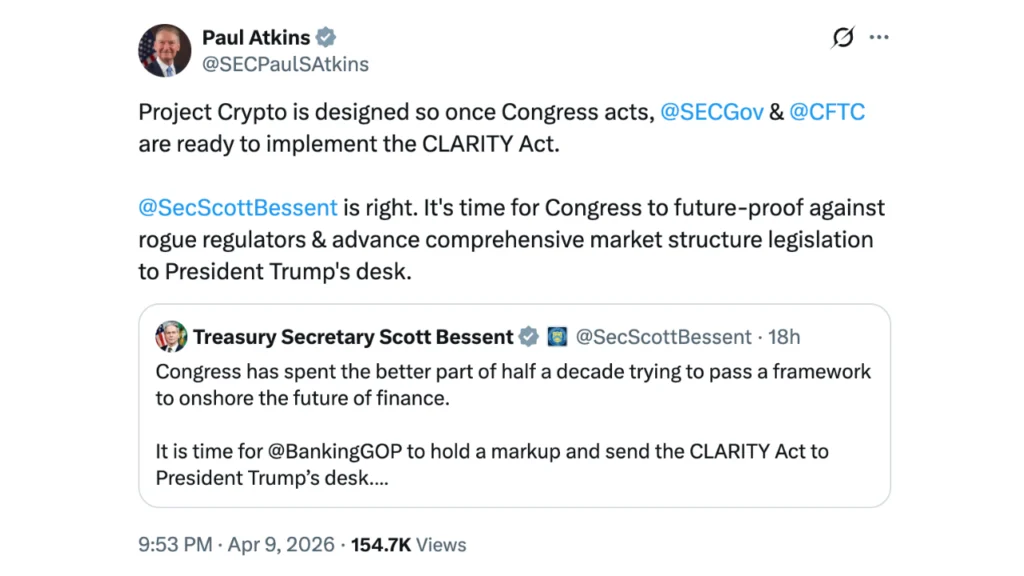The width and height of the screenshot is (1024, 576).
Task: Click the @SecScottBessent handle in quoted tweet
Action: pos(662,337)
